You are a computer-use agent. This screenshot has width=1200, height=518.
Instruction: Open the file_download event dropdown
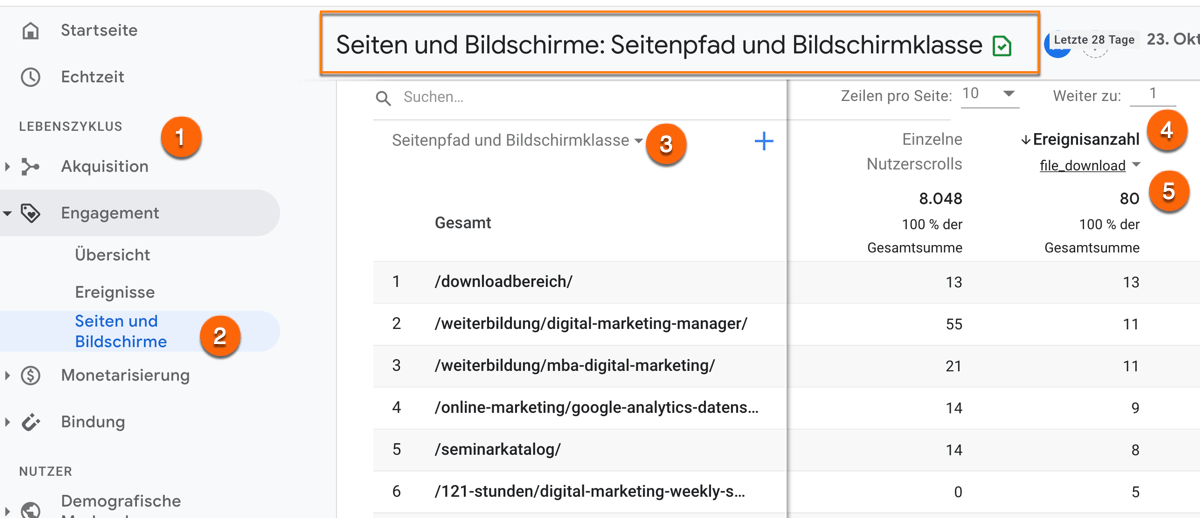1090,166
